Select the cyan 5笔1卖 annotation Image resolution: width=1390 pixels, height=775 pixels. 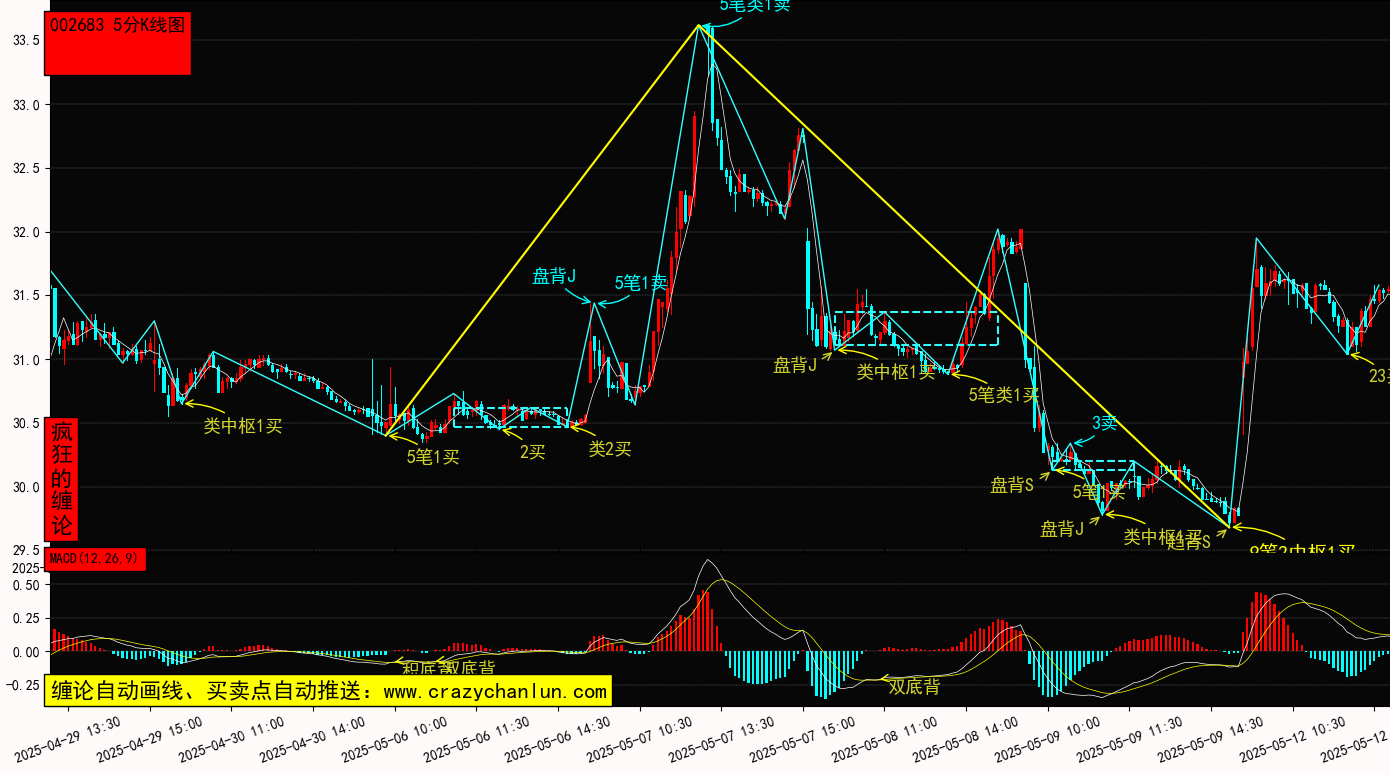point(641,283)
